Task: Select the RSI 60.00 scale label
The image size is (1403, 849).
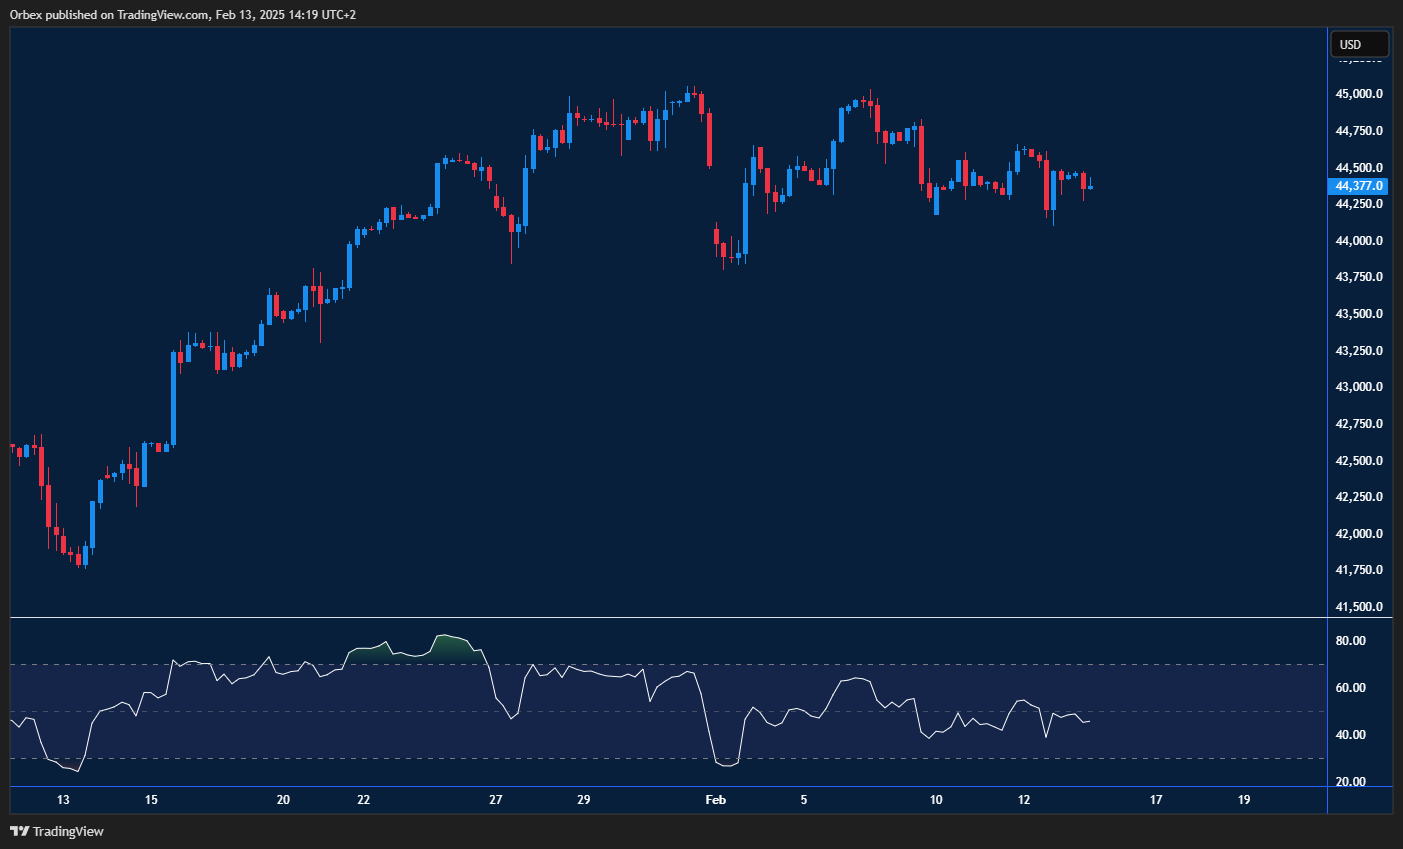Action: [1351, 688]
